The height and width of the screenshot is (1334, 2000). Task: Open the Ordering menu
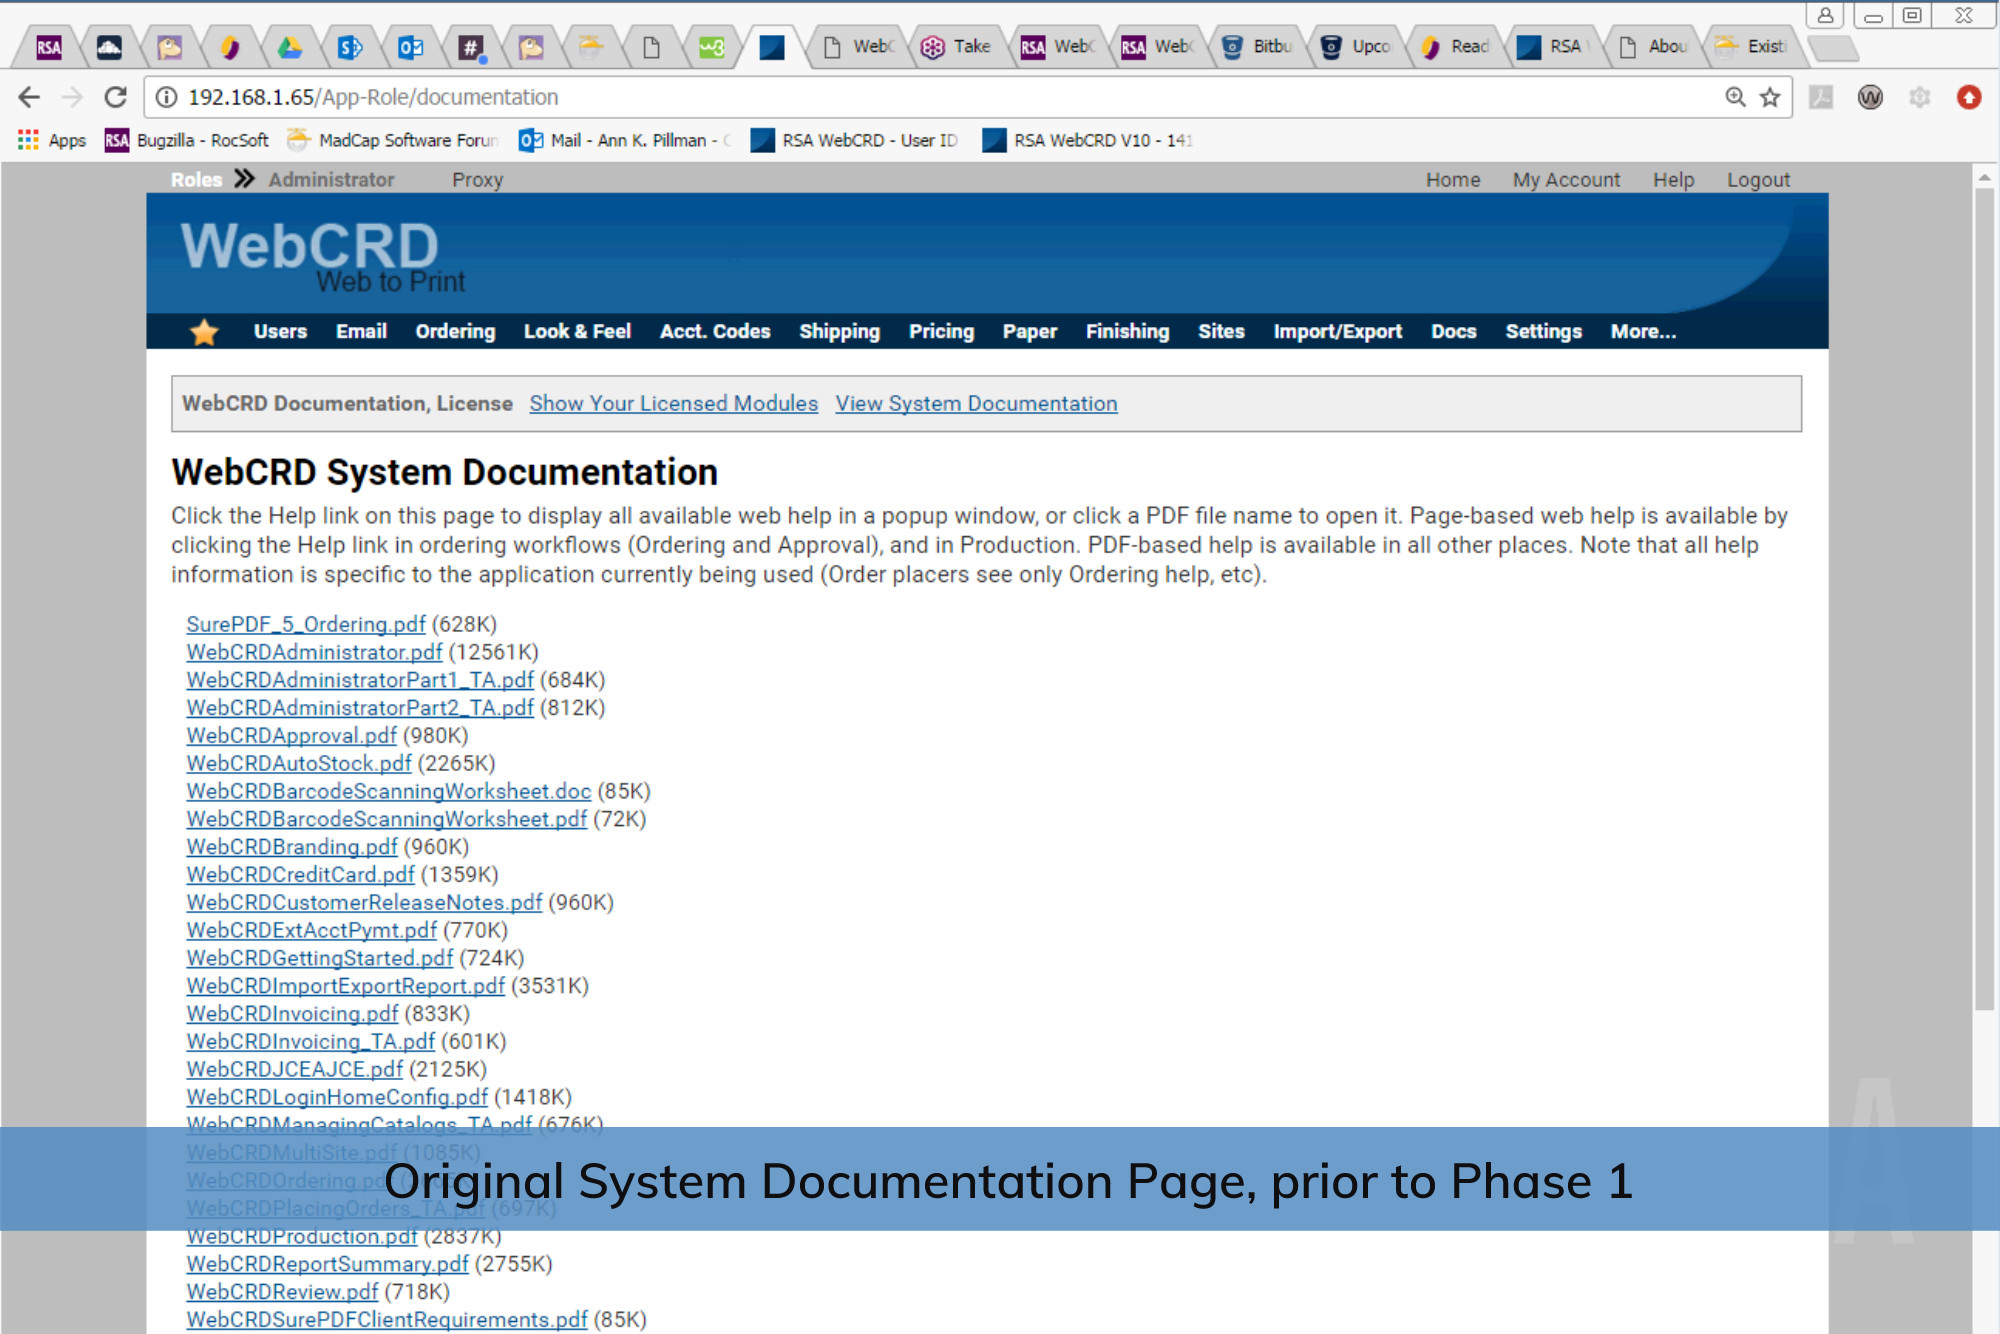pyautogui.click(x=455, y=332)
